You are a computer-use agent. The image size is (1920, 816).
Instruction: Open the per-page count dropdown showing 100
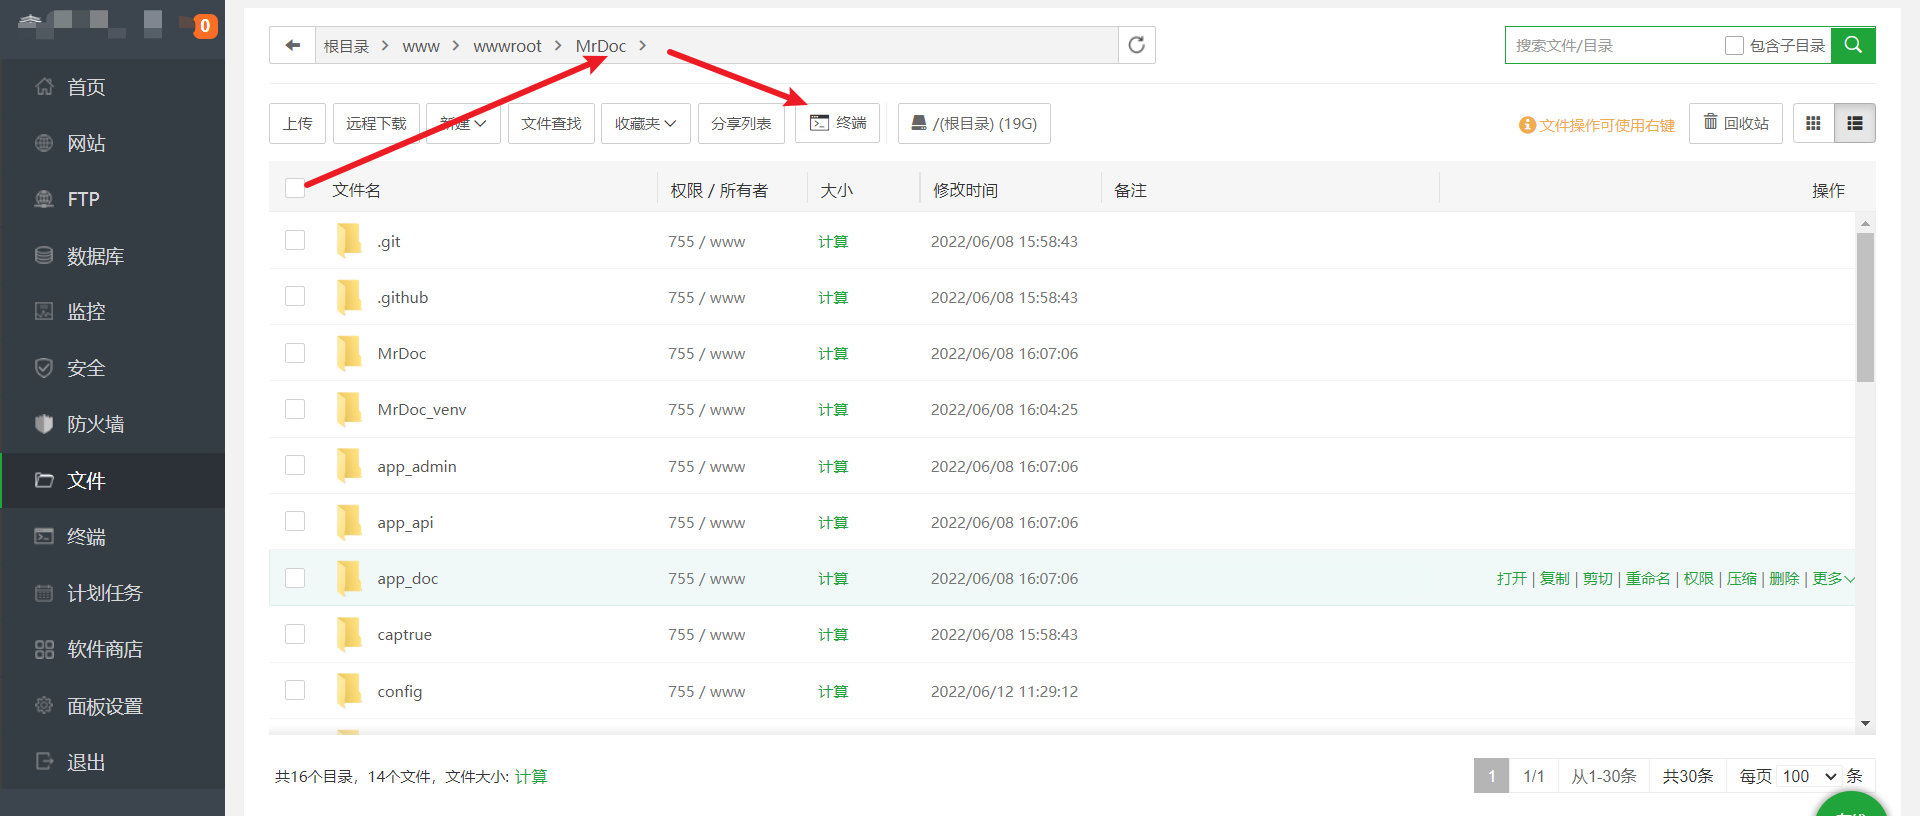coord(1809,776)
